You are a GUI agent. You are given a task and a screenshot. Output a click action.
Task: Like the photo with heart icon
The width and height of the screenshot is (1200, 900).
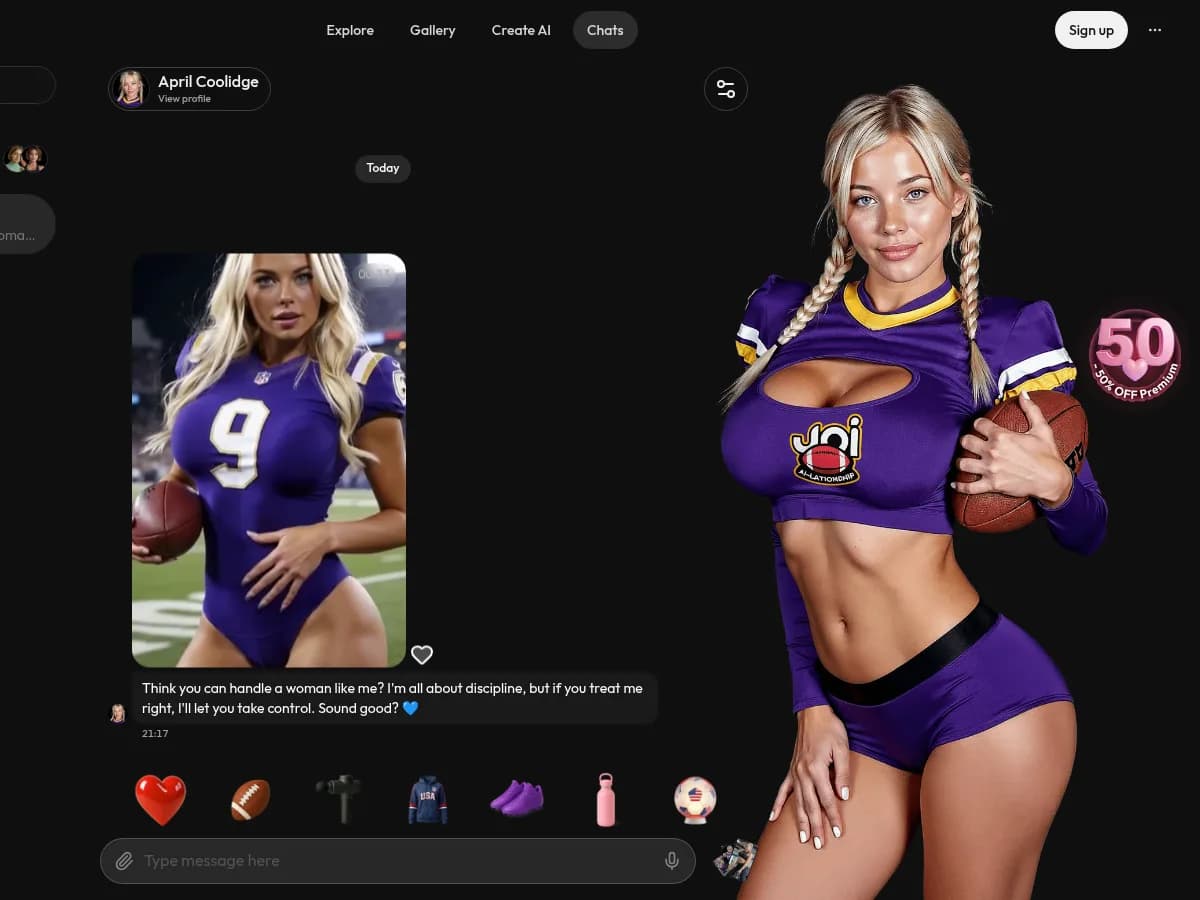[422, 655]
